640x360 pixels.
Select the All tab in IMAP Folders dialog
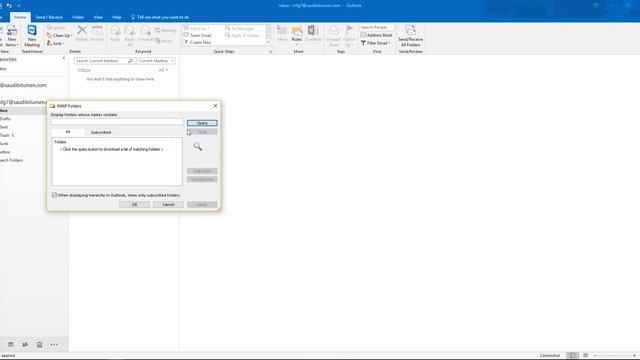pyautogui.click(x=68, y=132)
